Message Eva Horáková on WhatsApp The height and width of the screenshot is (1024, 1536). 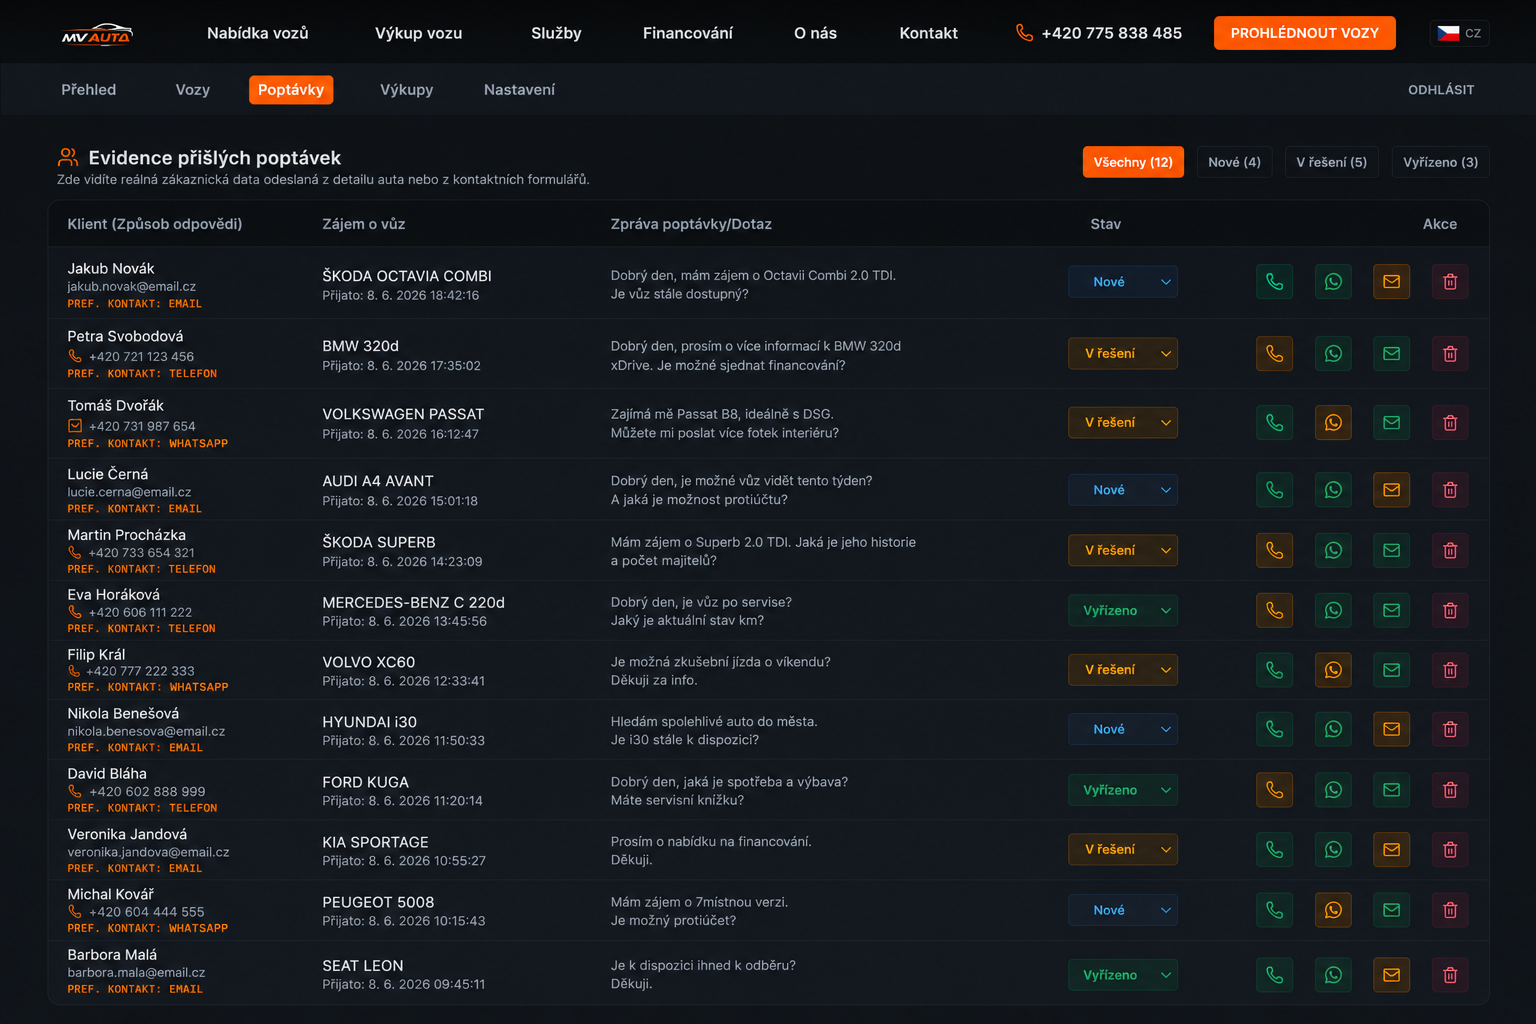(1333, 610)
